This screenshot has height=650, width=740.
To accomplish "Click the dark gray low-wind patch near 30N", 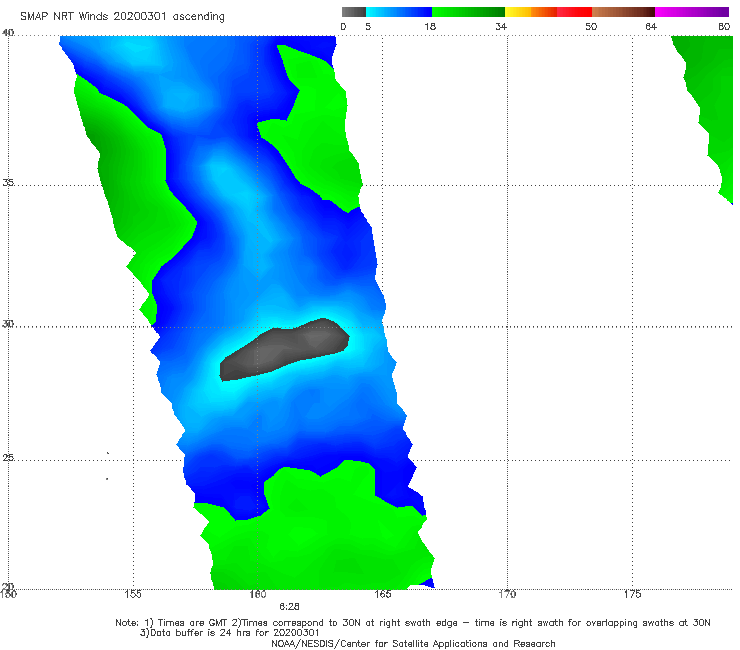I will (x=285, y=349).
